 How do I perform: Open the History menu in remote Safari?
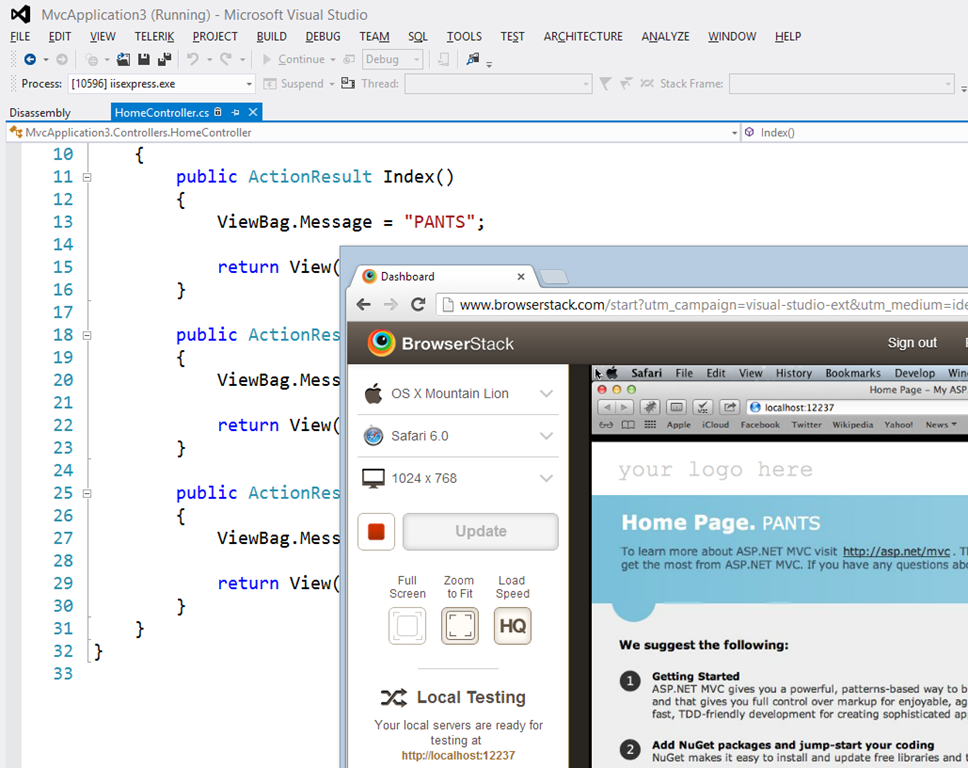(794, 373)
